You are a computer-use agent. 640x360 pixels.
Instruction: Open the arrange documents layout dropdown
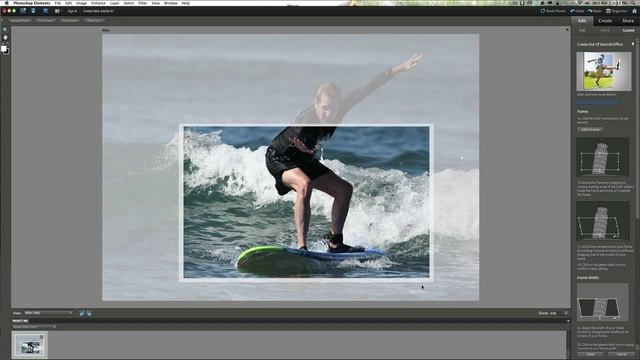(58, 11)
